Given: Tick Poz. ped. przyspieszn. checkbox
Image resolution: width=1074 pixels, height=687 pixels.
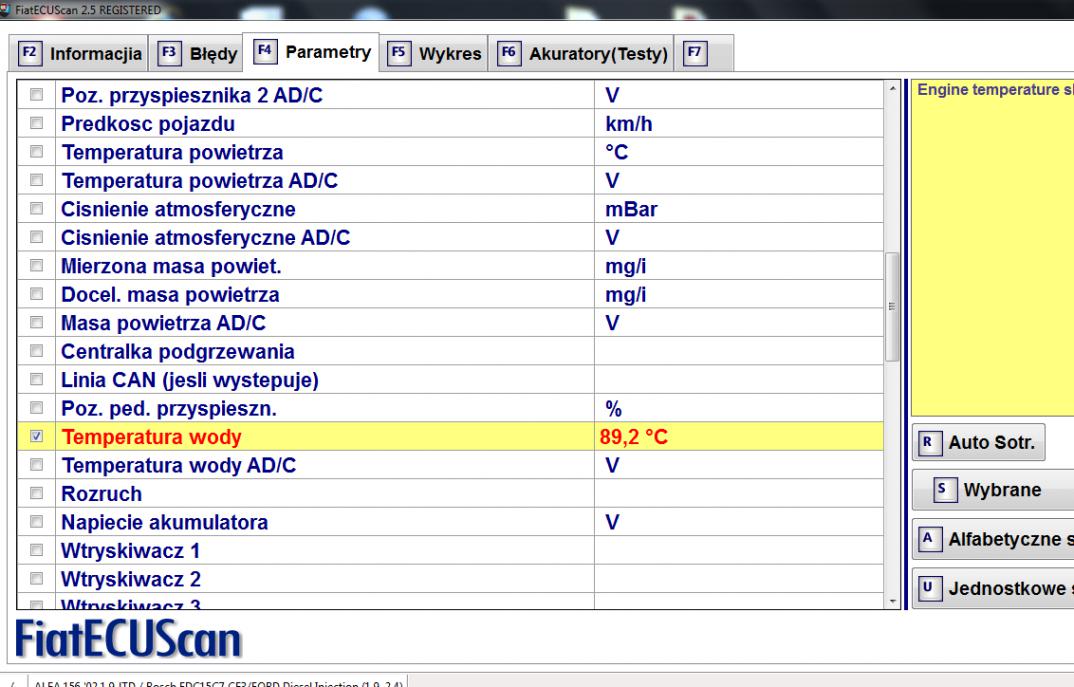Looking at the screenshot, I should tap(36, 408).
